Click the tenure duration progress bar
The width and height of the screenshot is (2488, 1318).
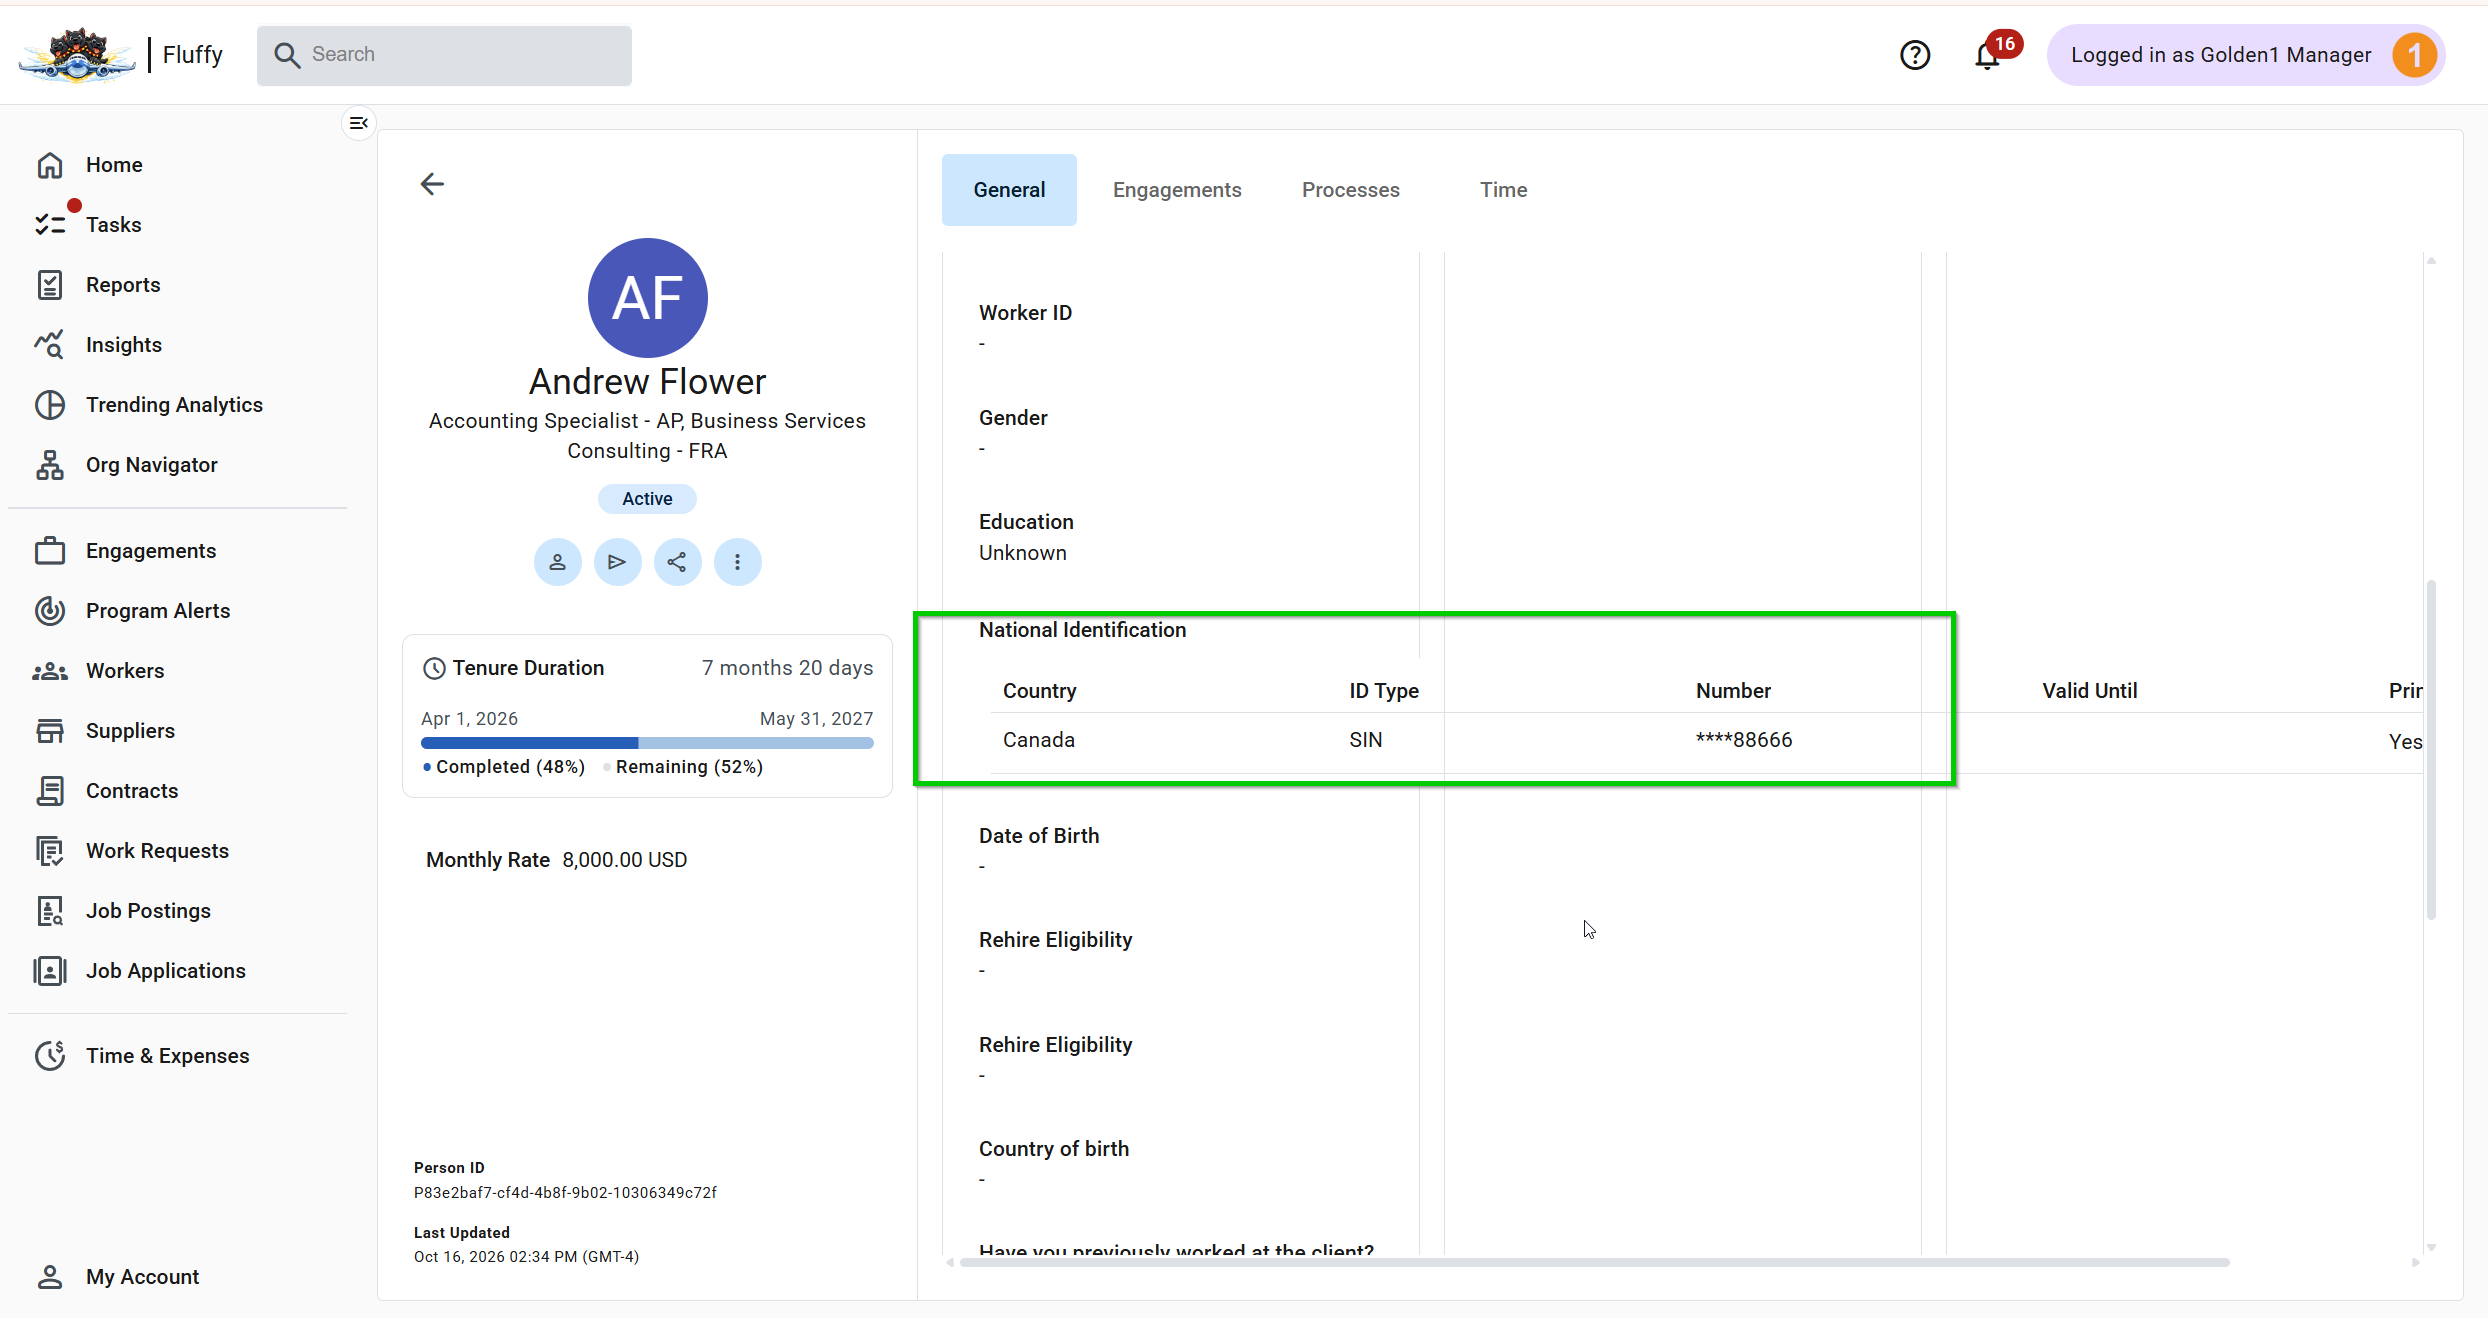point(647,743)
